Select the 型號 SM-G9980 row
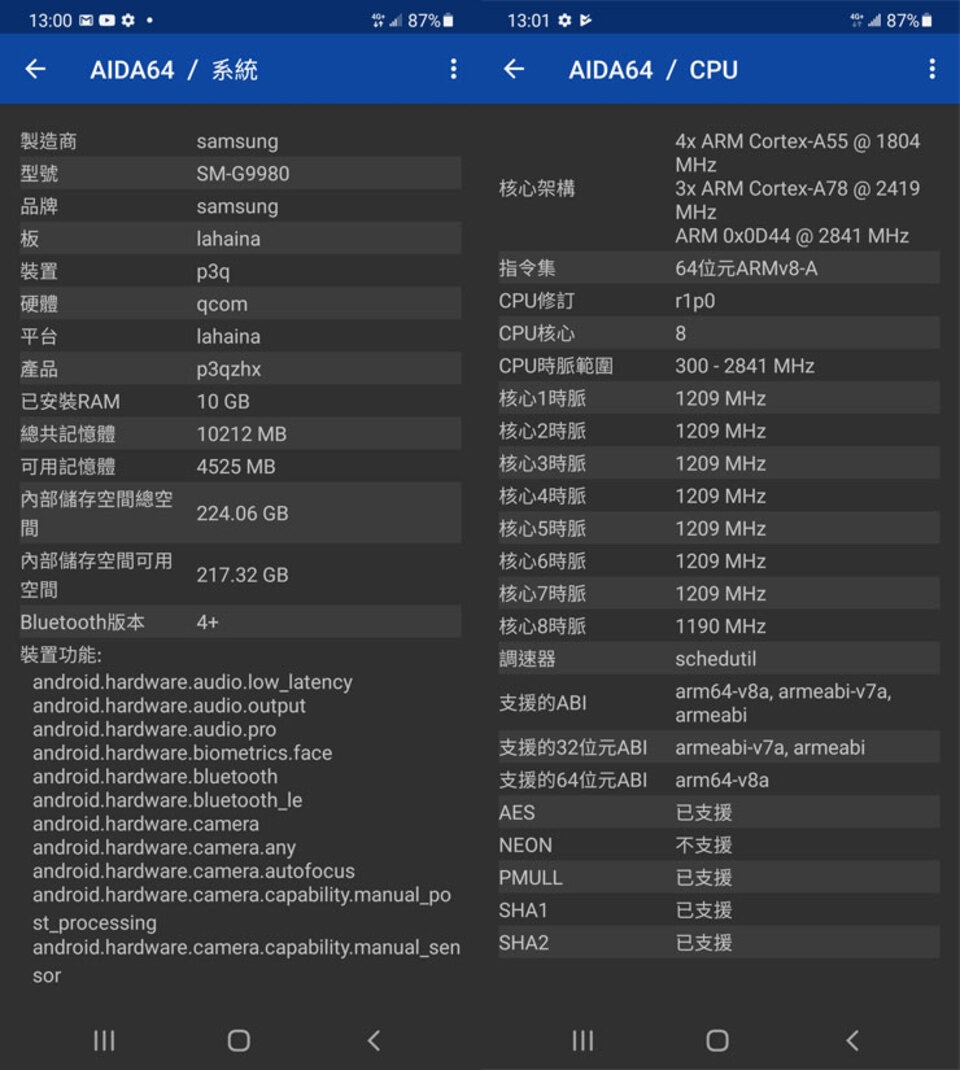Image resolution: width=960 pixels, height=1070 pixels. click(x=240, y=173)
